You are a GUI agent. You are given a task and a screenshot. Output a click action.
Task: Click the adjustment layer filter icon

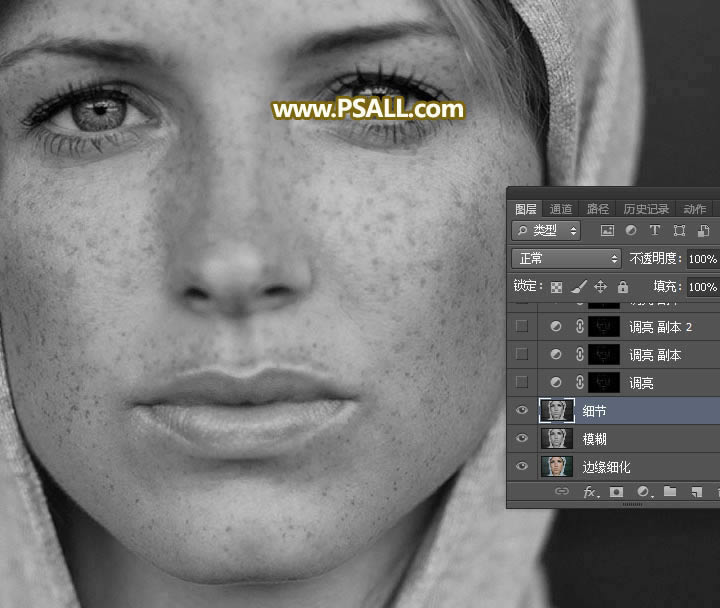pyautogui.click(x=630, y=231)
